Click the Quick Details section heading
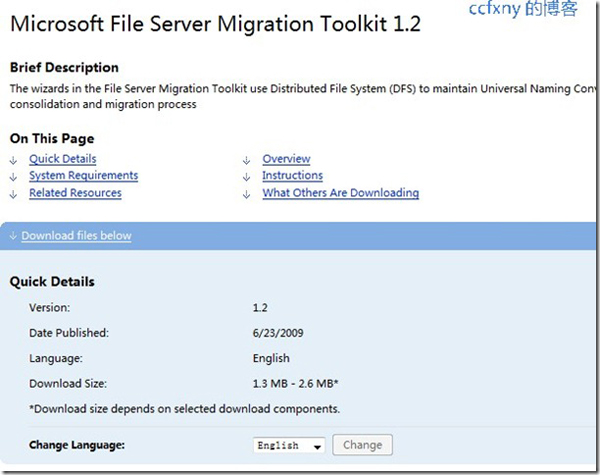The image size is (600, 475). click(52, 282)
